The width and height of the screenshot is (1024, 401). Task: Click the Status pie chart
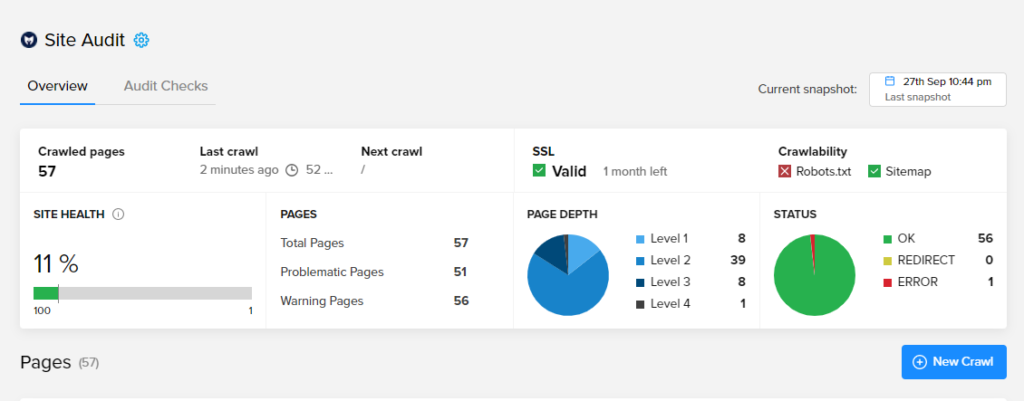(814, 275)
